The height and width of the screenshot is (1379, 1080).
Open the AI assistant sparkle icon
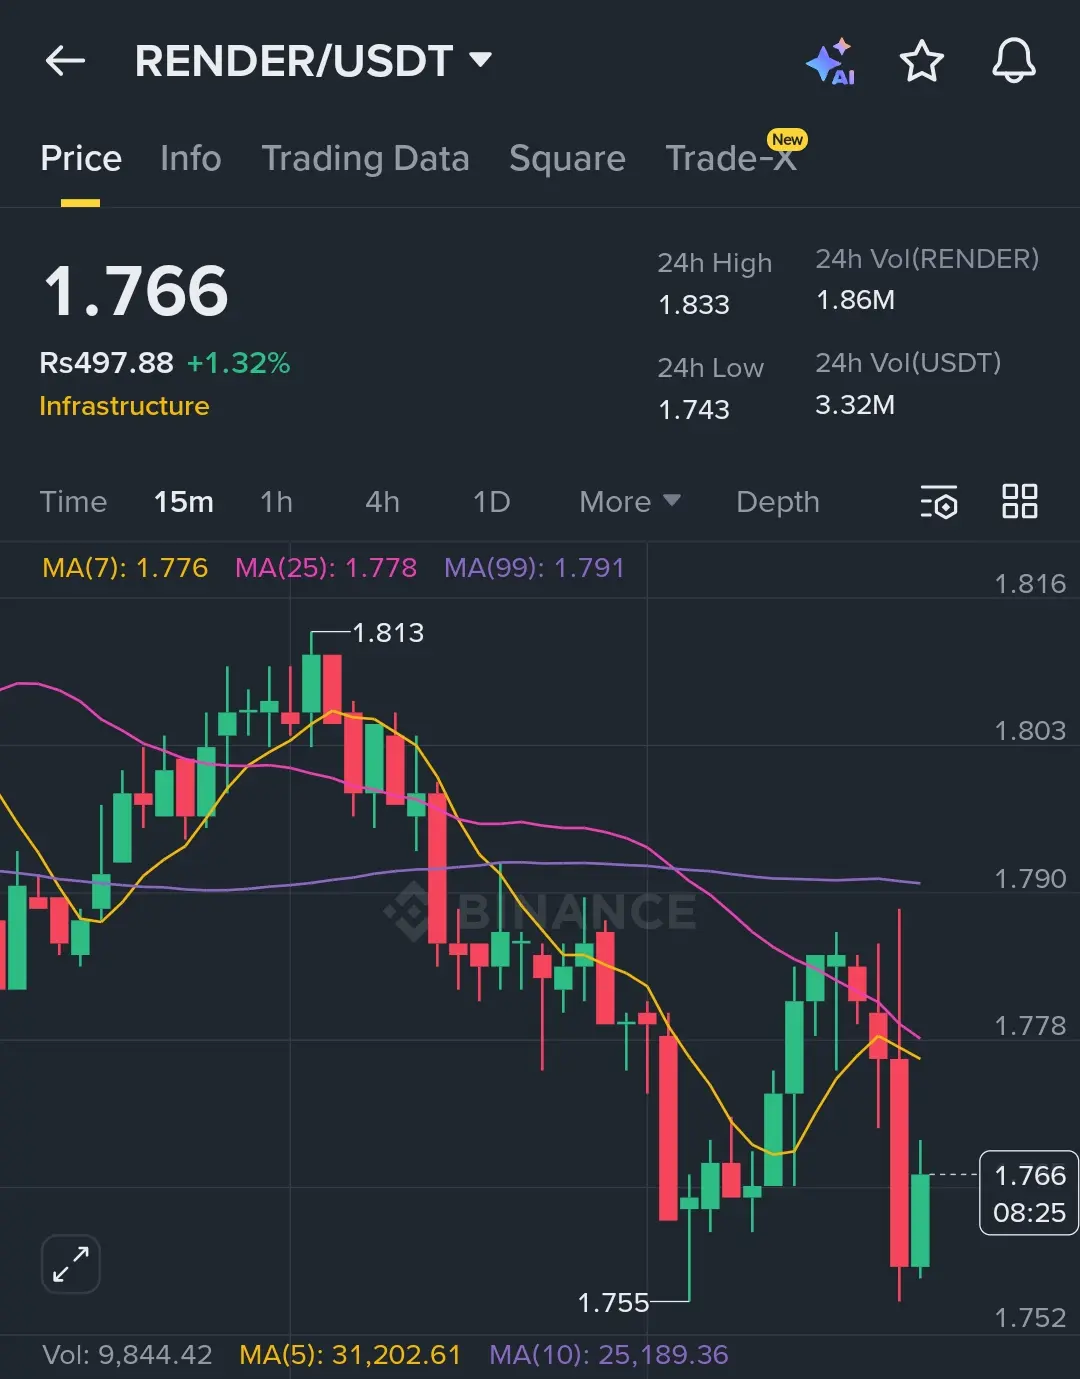831,62
